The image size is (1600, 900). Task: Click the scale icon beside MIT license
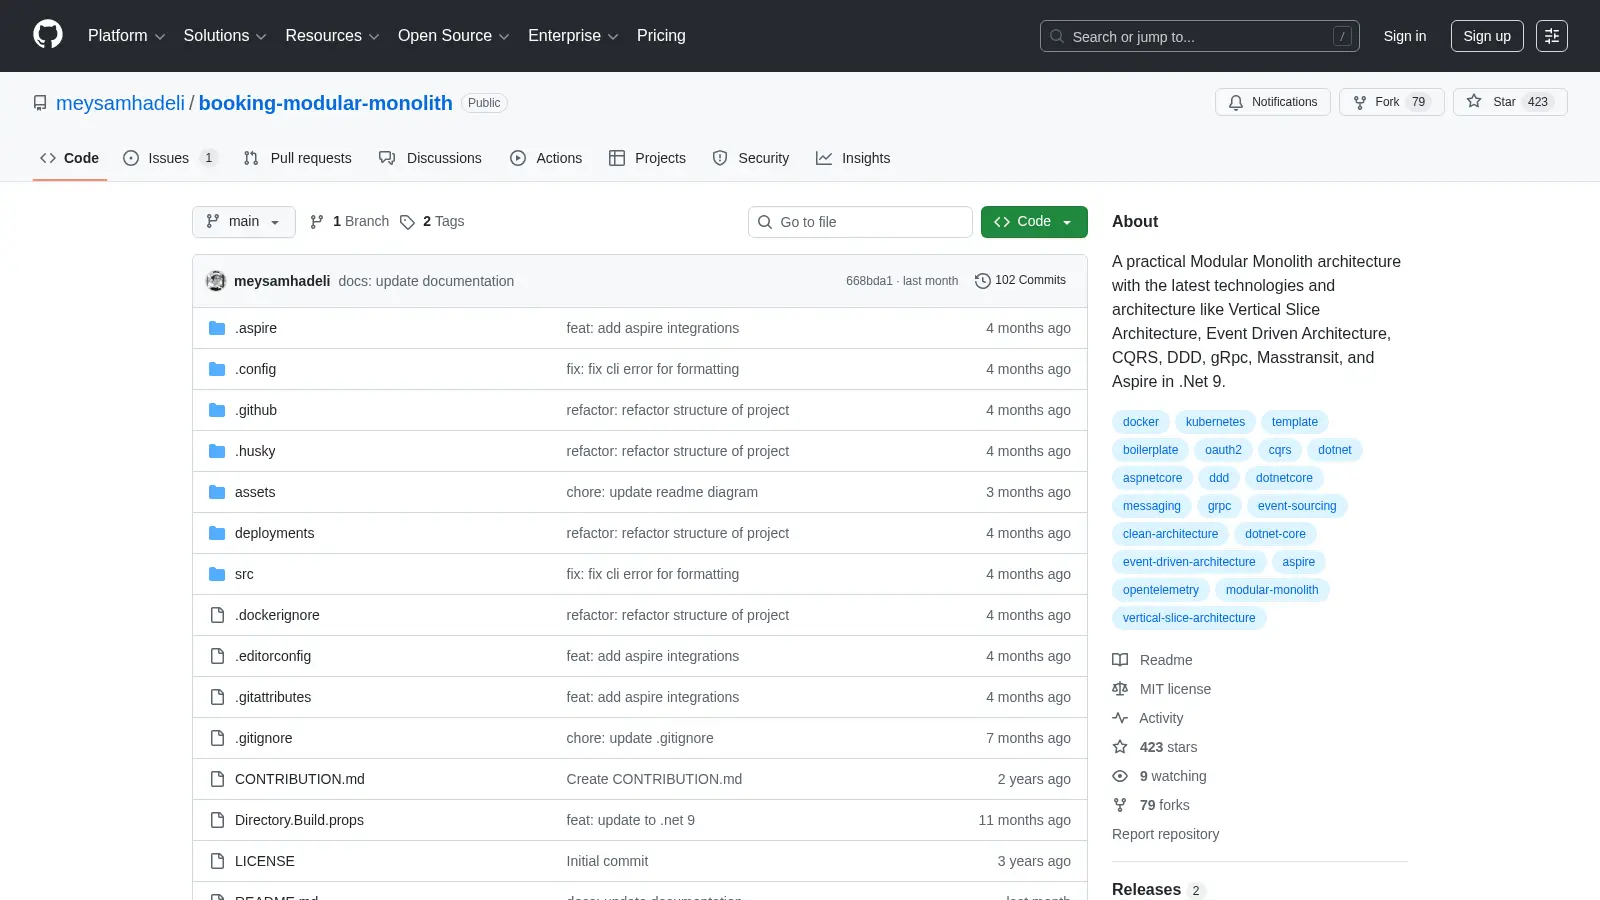[x=1120, y=689]
